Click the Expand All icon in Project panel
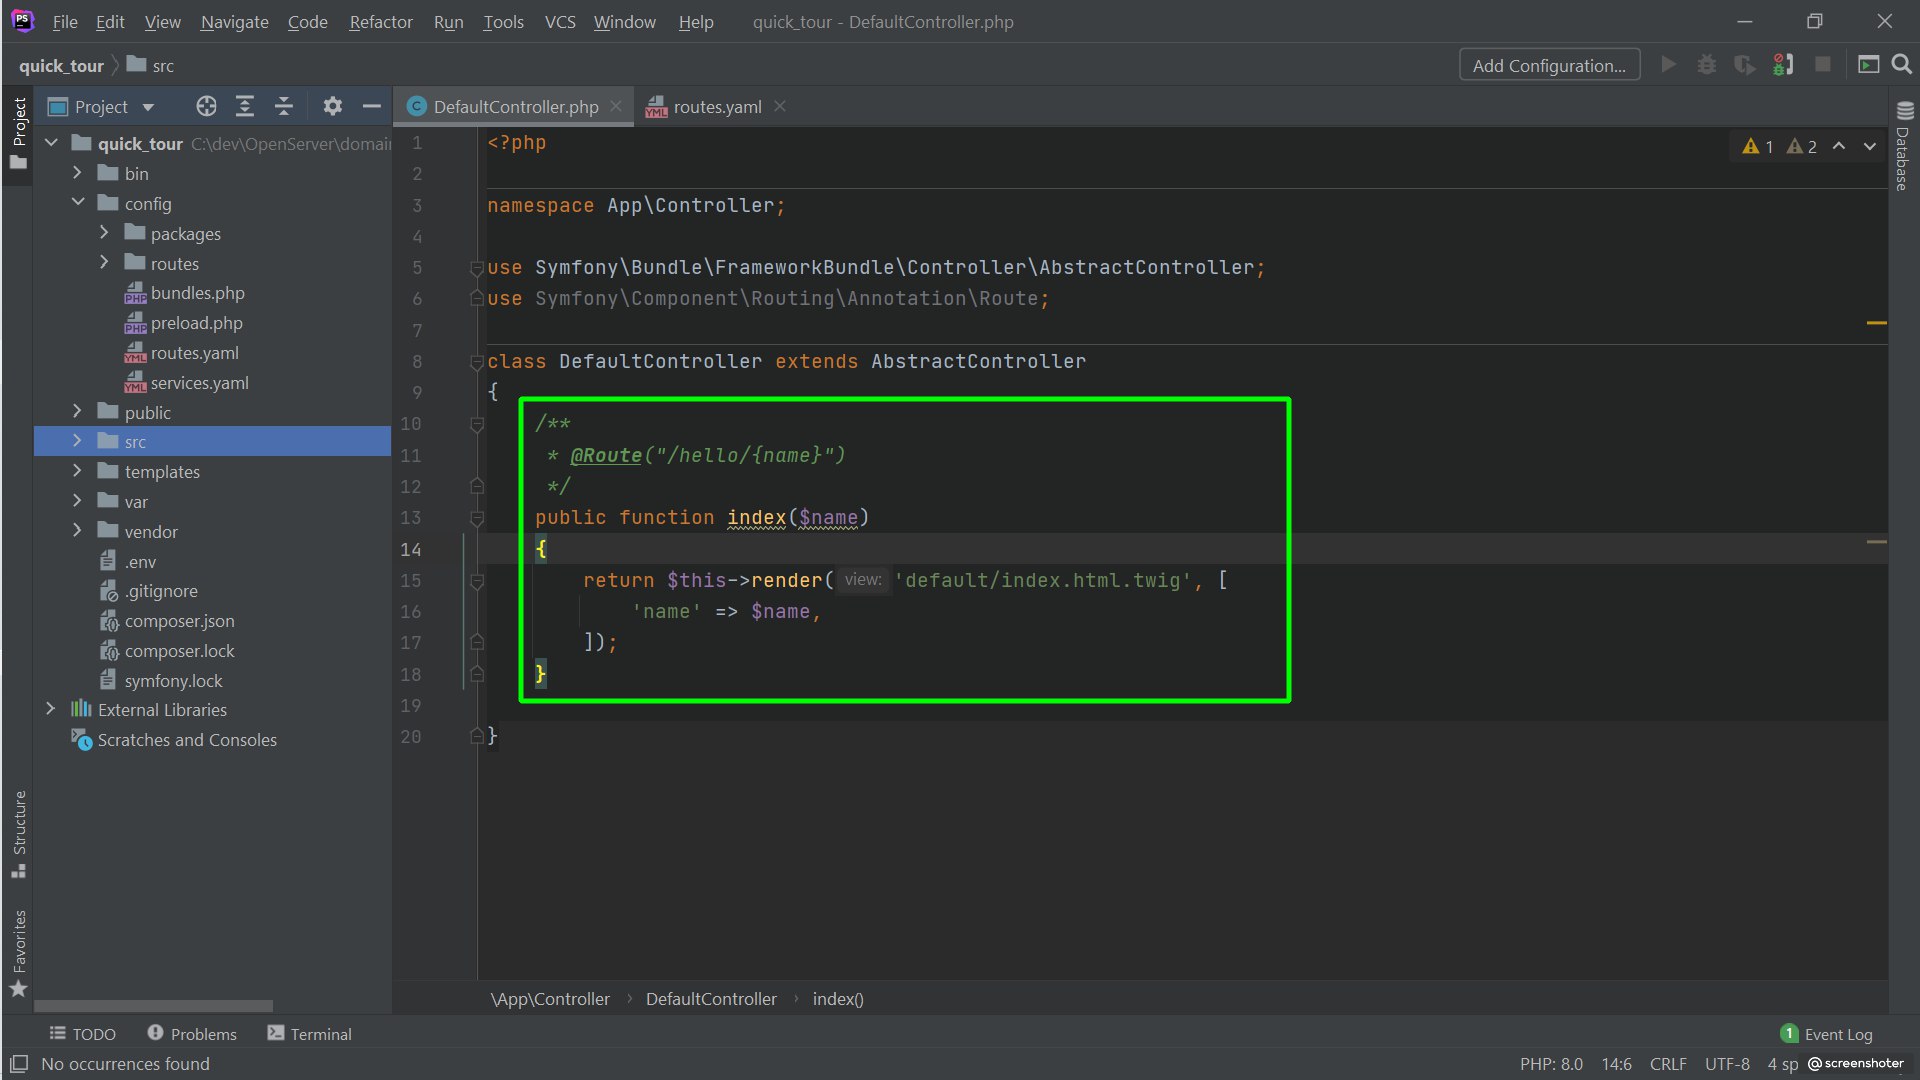The width and height of the screenshot is (1920, 1080). pyautogui.click(x=245, y=106)
